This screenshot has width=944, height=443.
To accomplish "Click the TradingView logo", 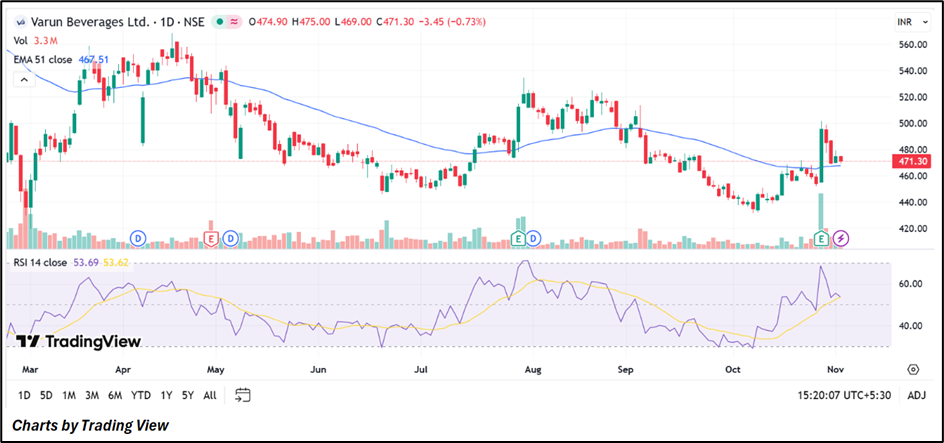I will pyautogui.click(x=78, y=341).
